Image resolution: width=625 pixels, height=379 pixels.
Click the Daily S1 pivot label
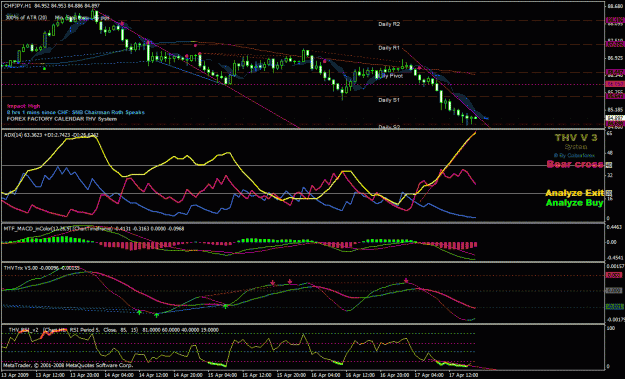[389, 100]
